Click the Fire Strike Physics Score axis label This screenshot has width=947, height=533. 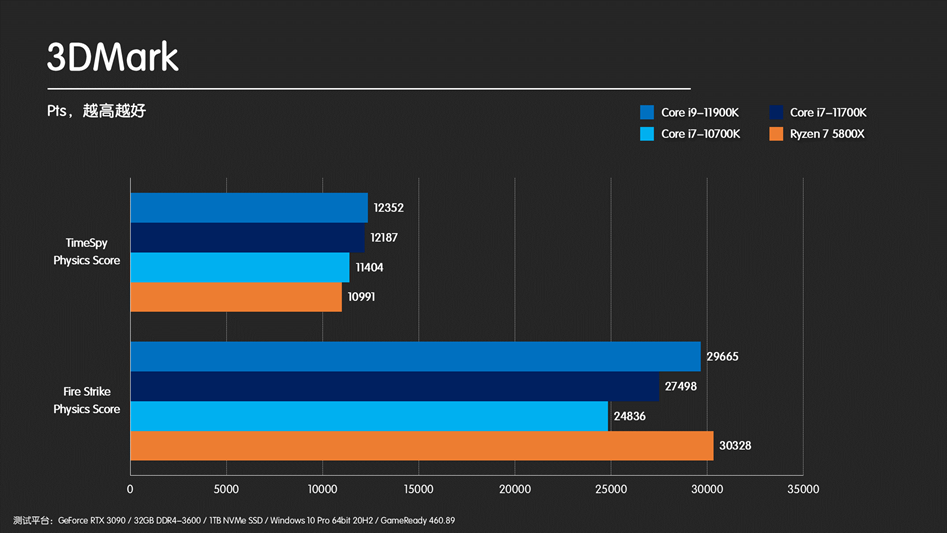[86, 400]
